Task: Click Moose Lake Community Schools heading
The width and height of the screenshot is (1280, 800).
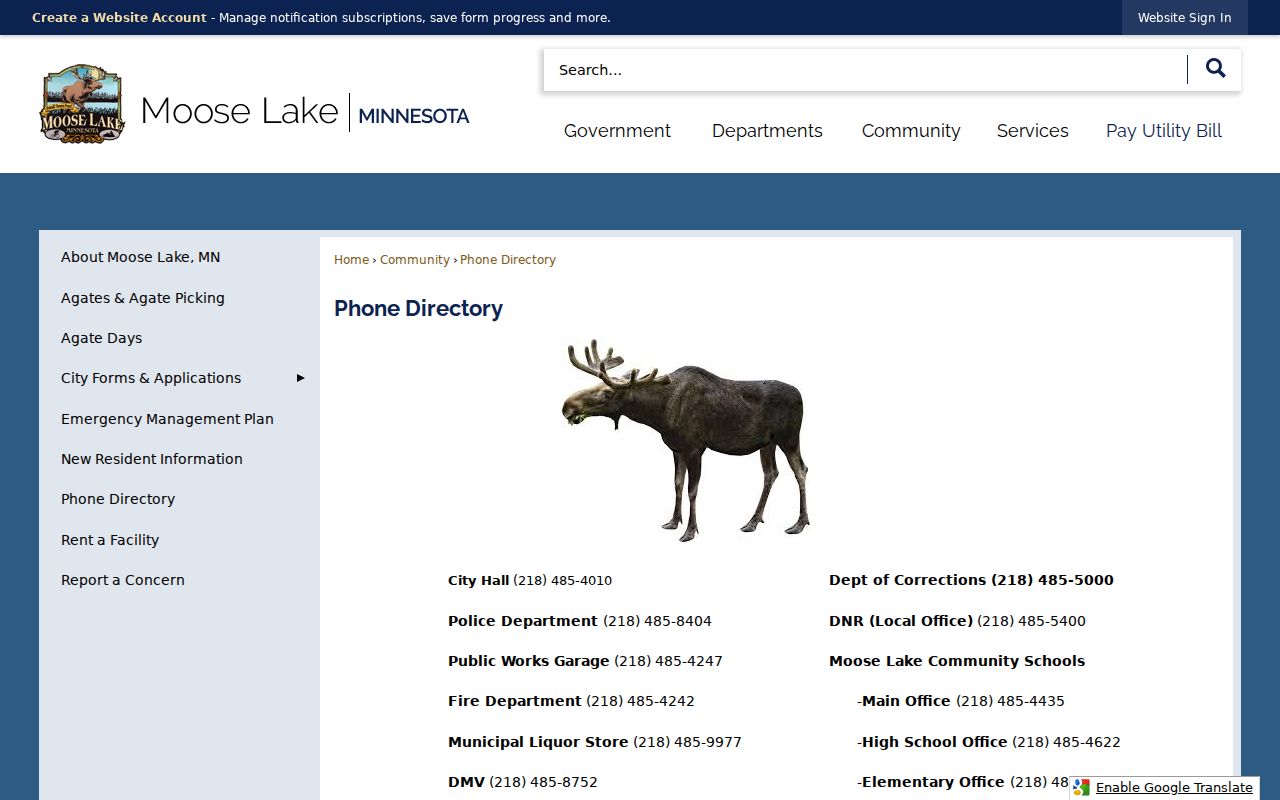Action: pos(957,661)
